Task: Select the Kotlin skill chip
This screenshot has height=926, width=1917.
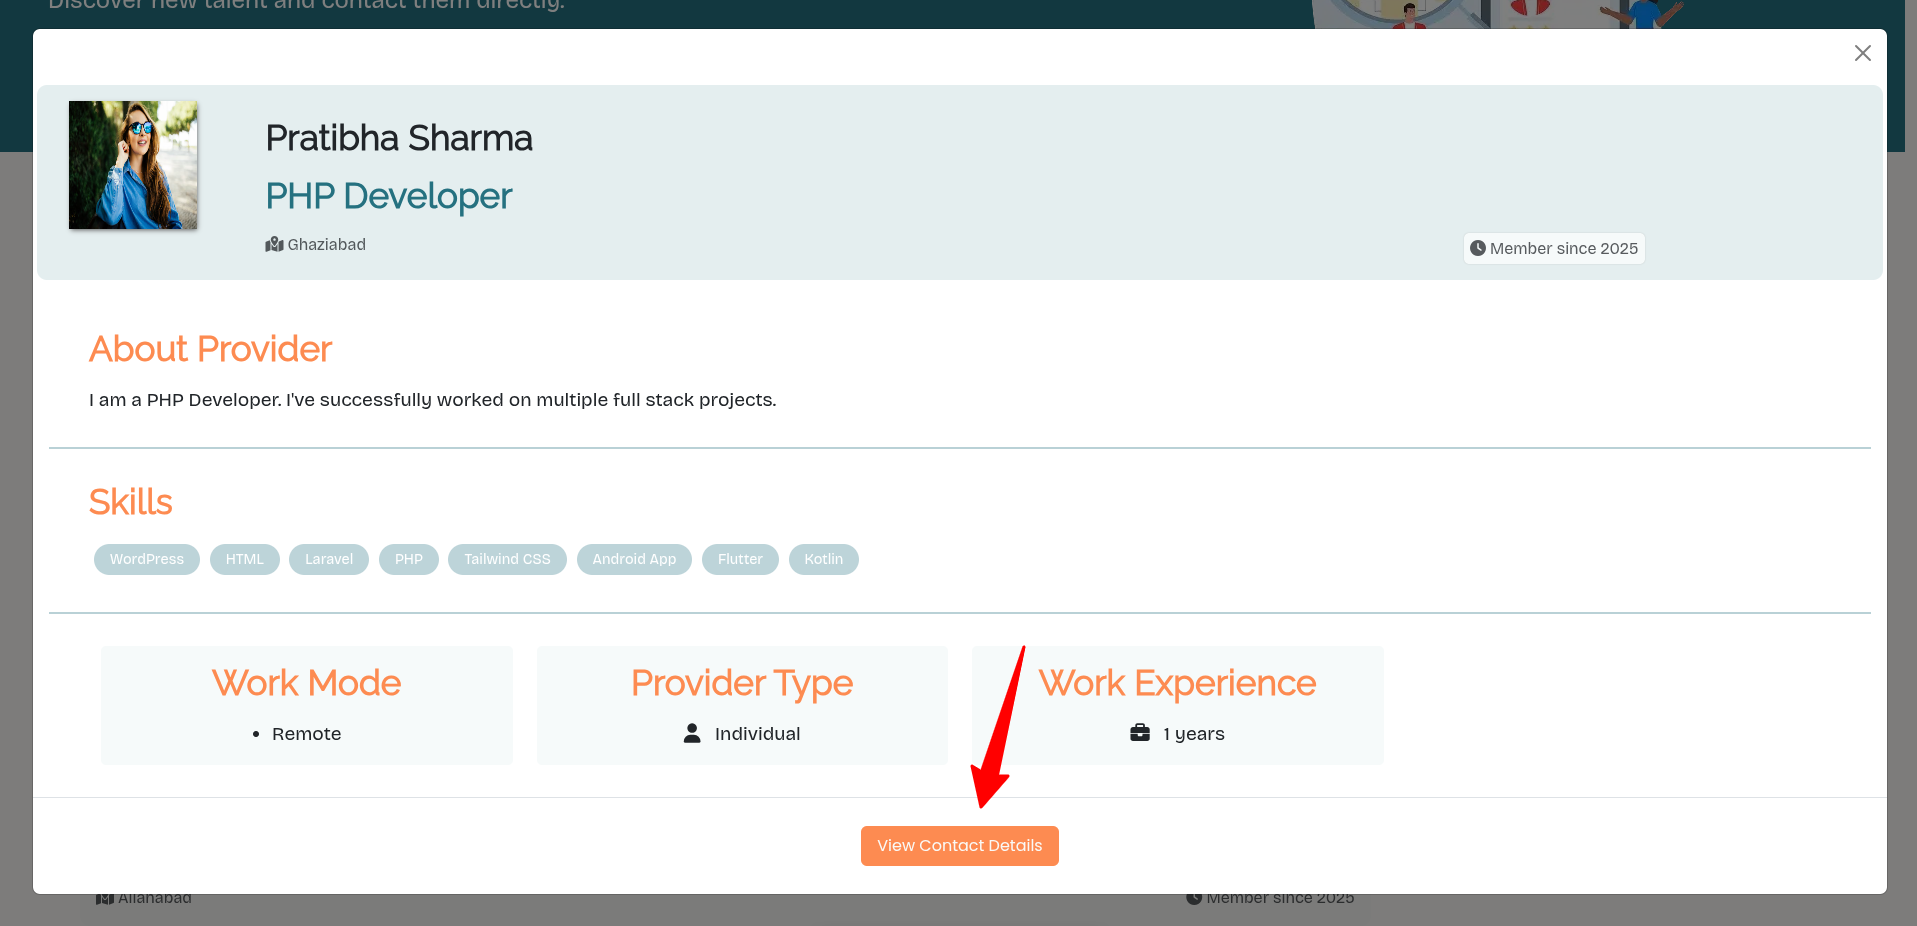Action: pos(823,559)
